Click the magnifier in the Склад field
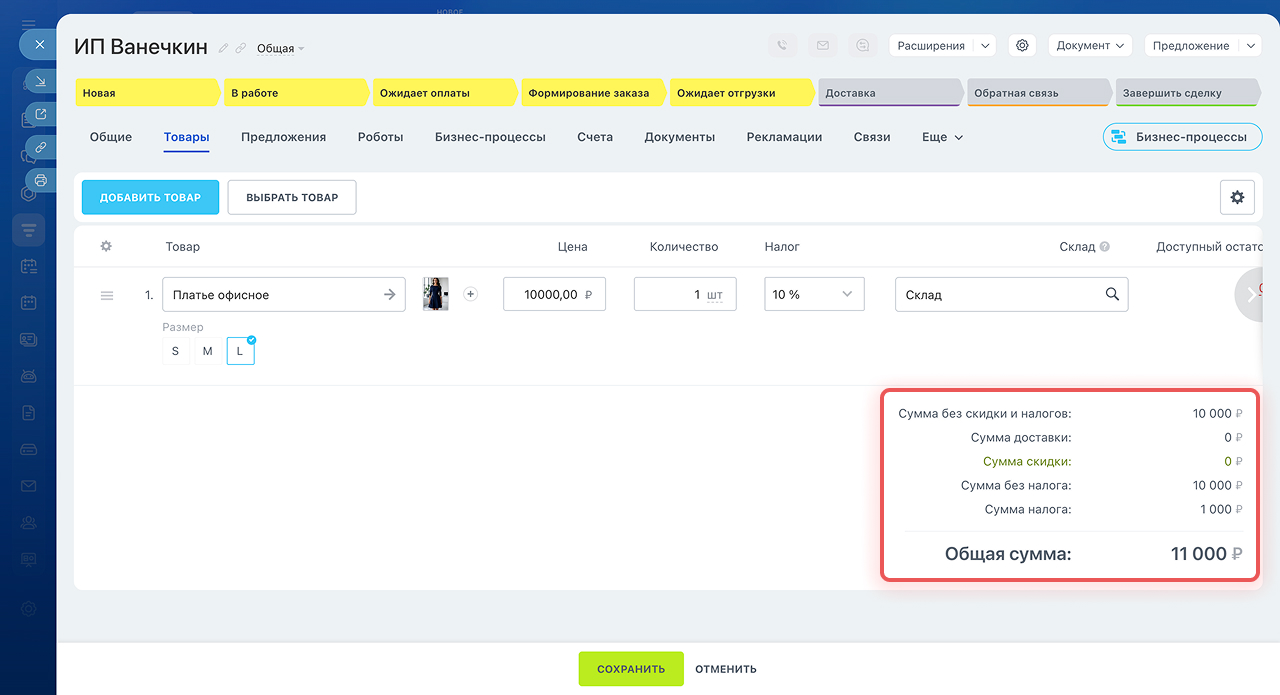1280x695 pixels. pyautogui.click(x=1112, y=295)
